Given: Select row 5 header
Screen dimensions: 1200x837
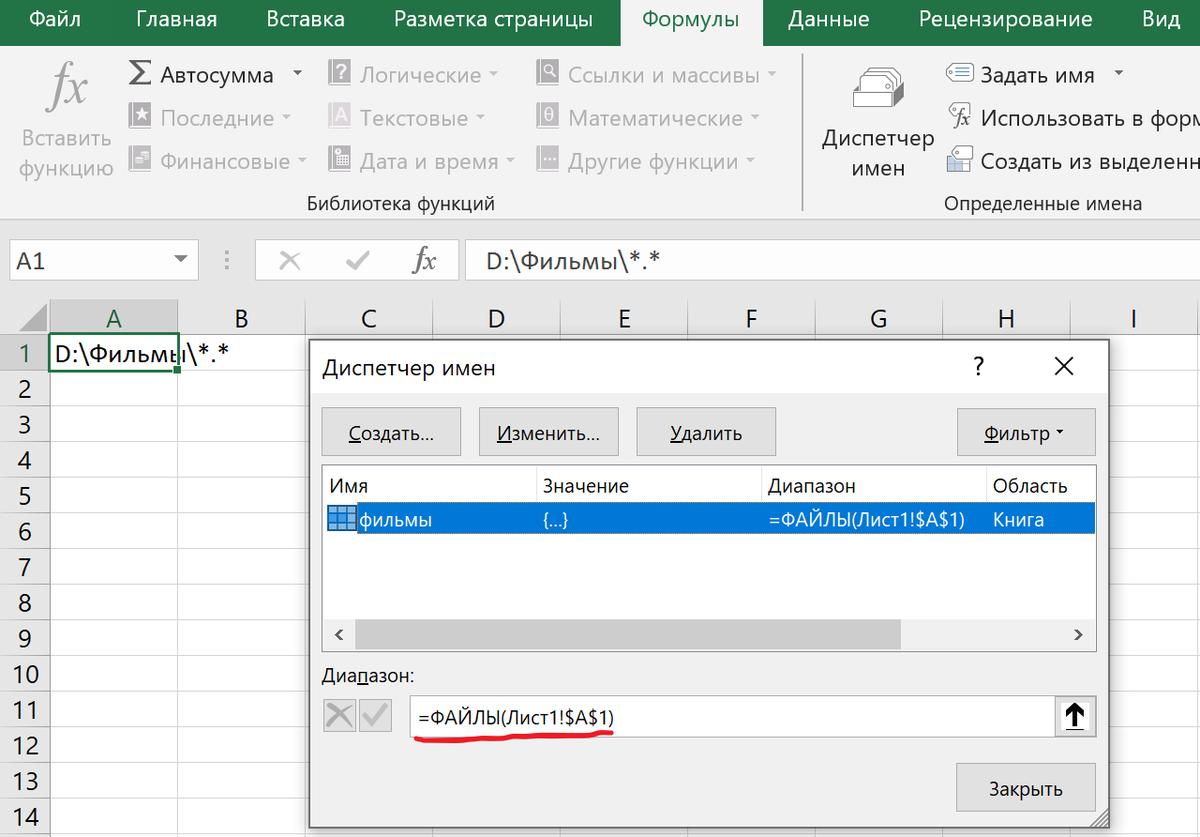Looking at the screenshot, I should [25, 496].
